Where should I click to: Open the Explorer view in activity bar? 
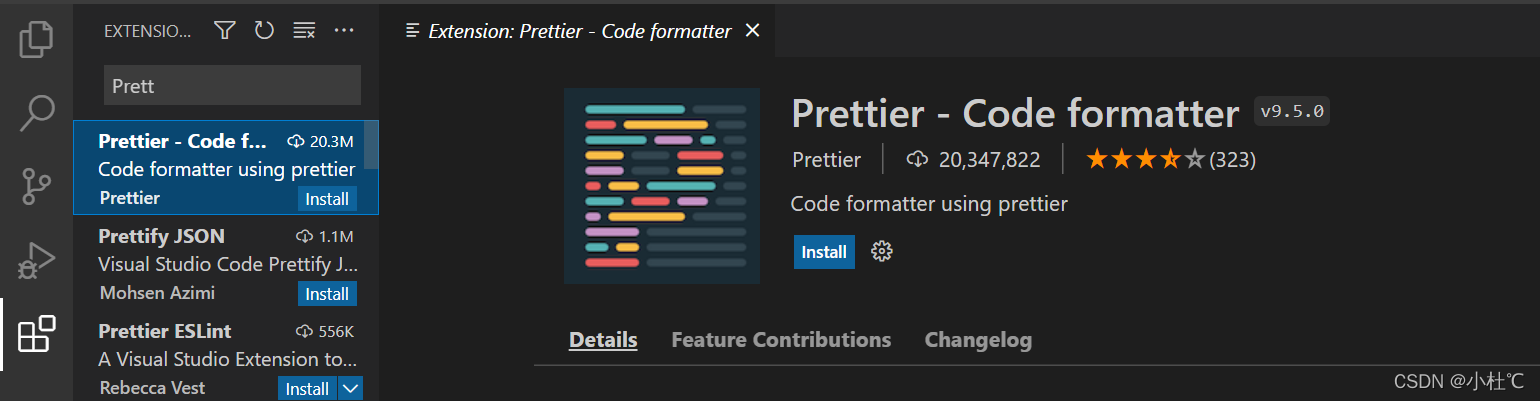tap(36, 38)
